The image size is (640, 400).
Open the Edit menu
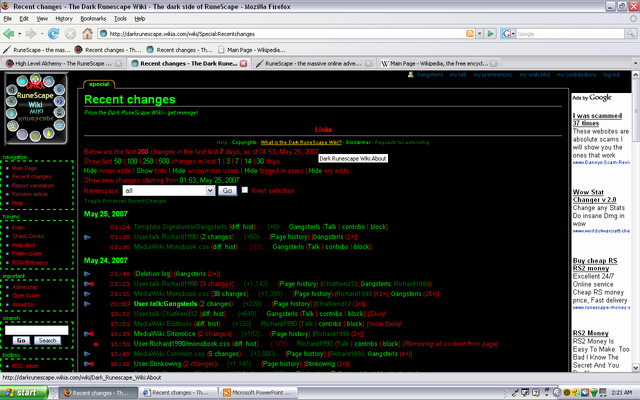[24, 18]
